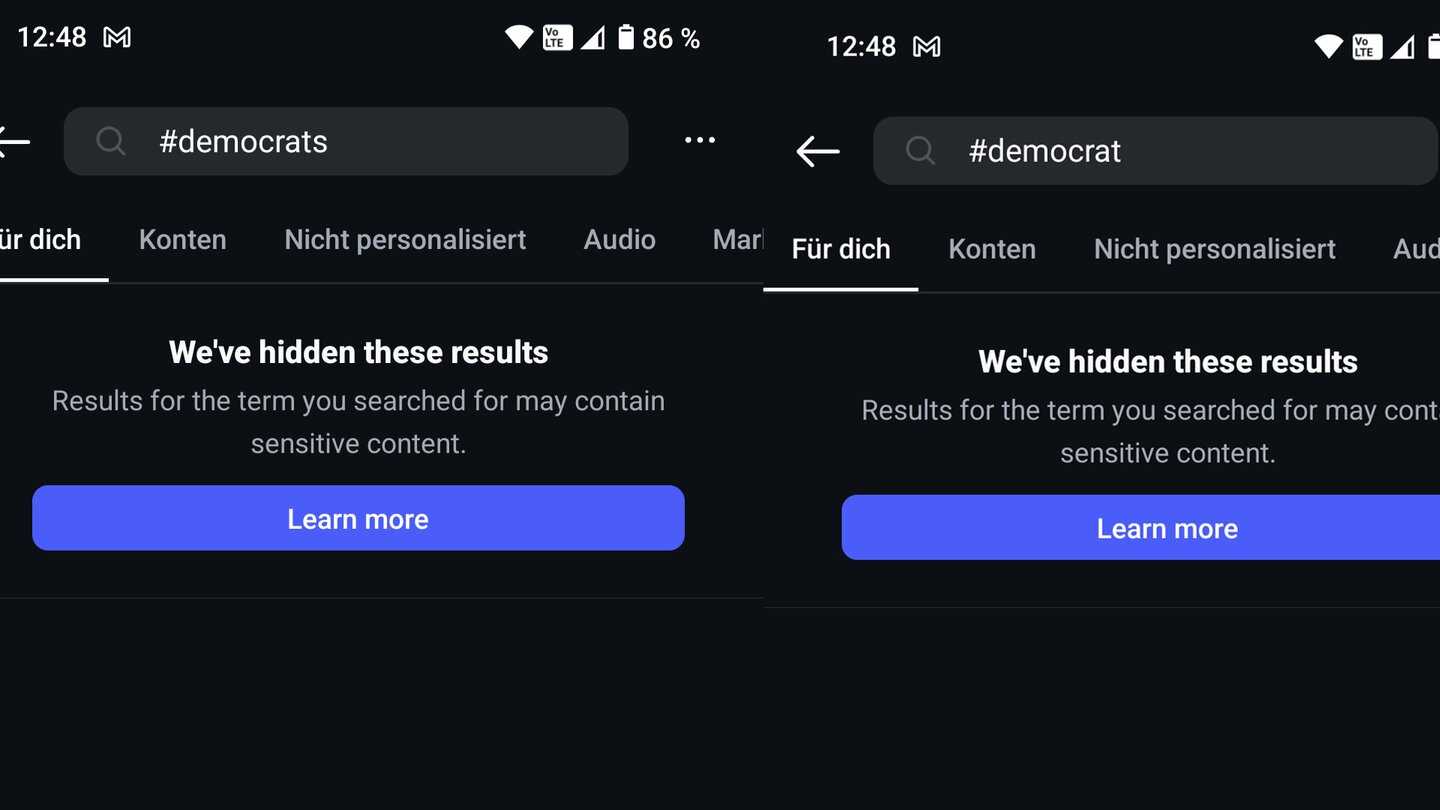
Task: Open the Audio tab
Action: point(619,240)
